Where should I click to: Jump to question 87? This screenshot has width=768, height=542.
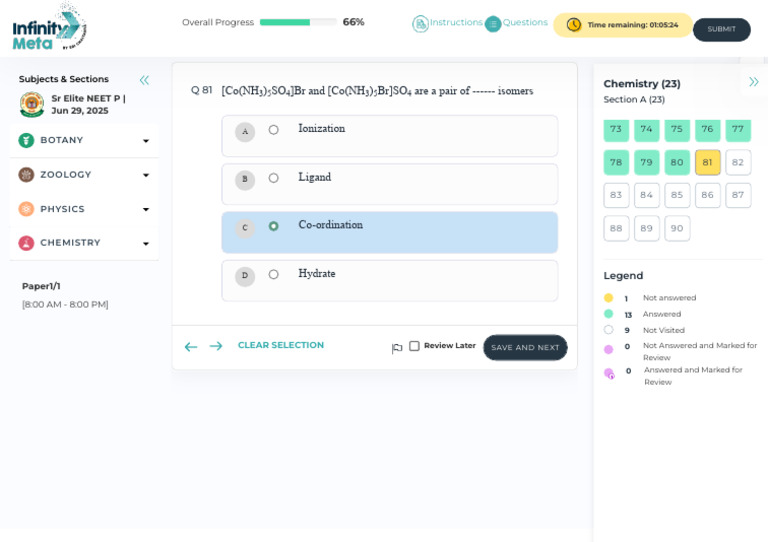[738, 195]
